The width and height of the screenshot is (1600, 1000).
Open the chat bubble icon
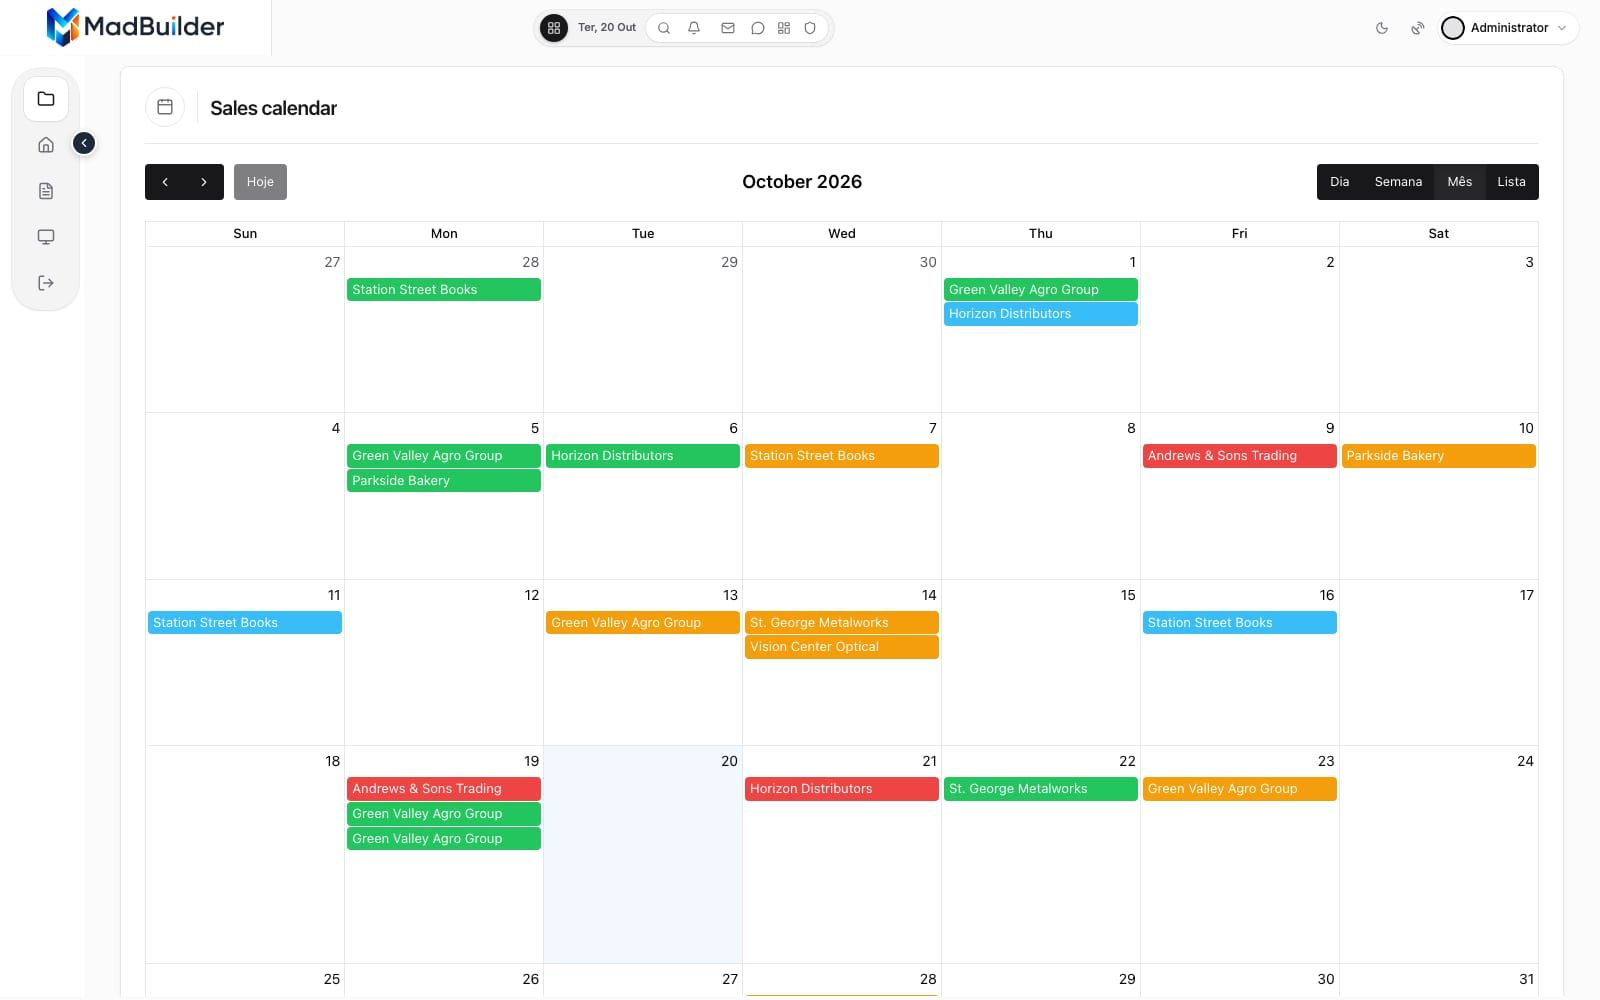click(758, 28)
